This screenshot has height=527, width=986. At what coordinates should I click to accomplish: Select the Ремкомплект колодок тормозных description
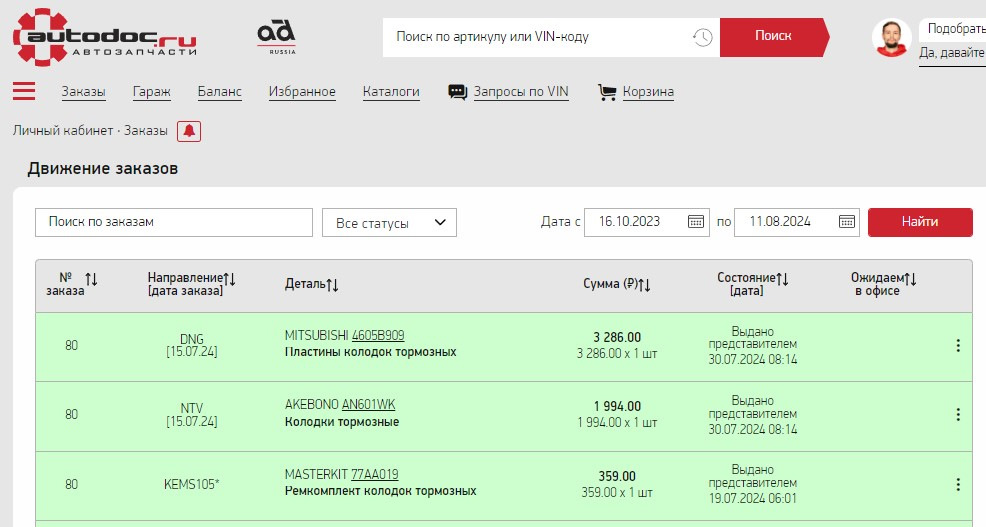point(380,491)
